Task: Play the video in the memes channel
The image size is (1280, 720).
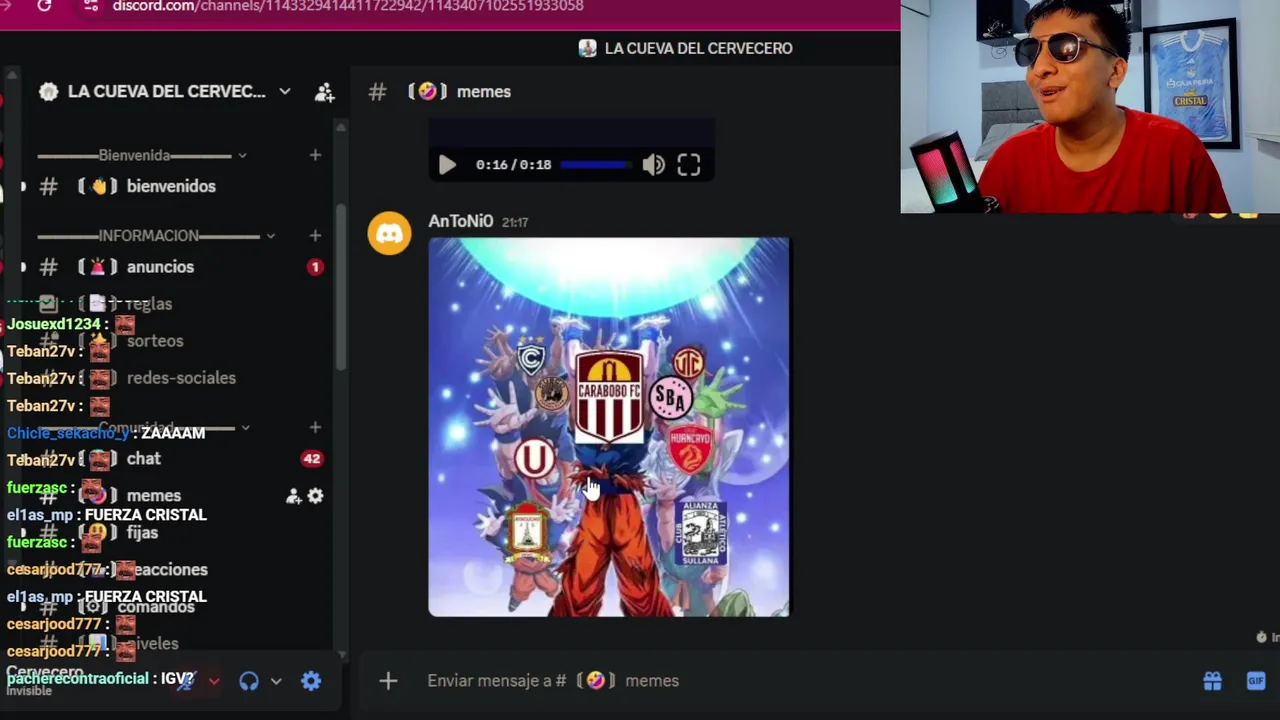Action: [x=447, y=165]
